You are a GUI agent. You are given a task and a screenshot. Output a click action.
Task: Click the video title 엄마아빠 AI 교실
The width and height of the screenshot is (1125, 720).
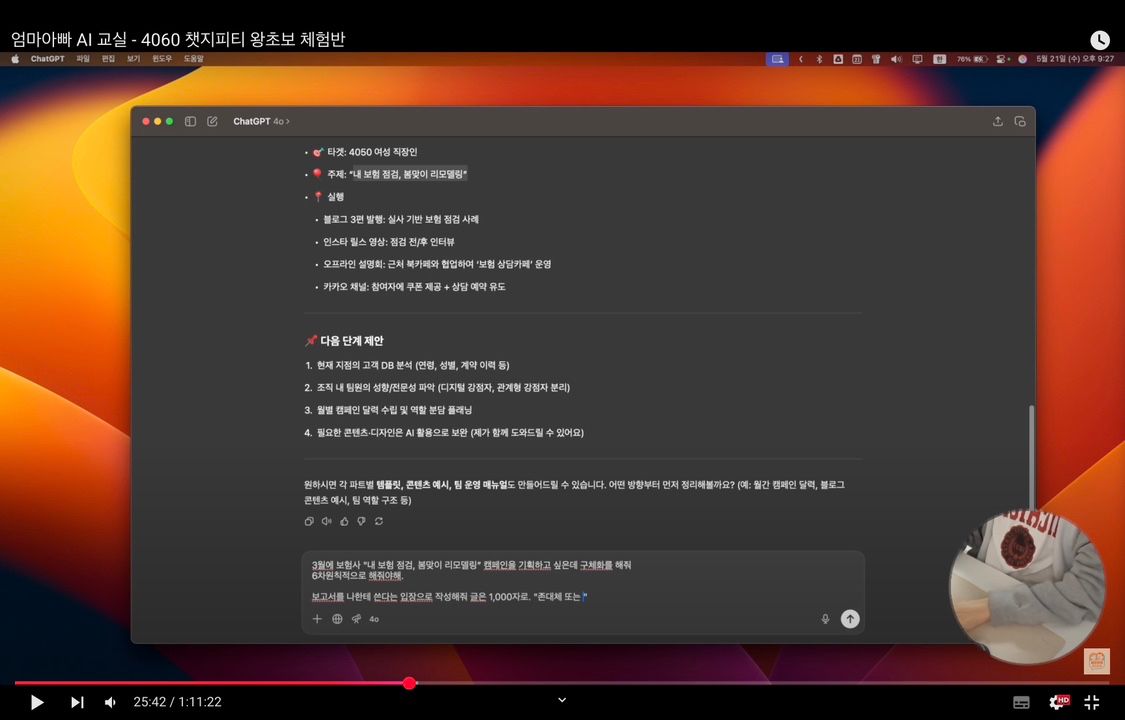178,39
